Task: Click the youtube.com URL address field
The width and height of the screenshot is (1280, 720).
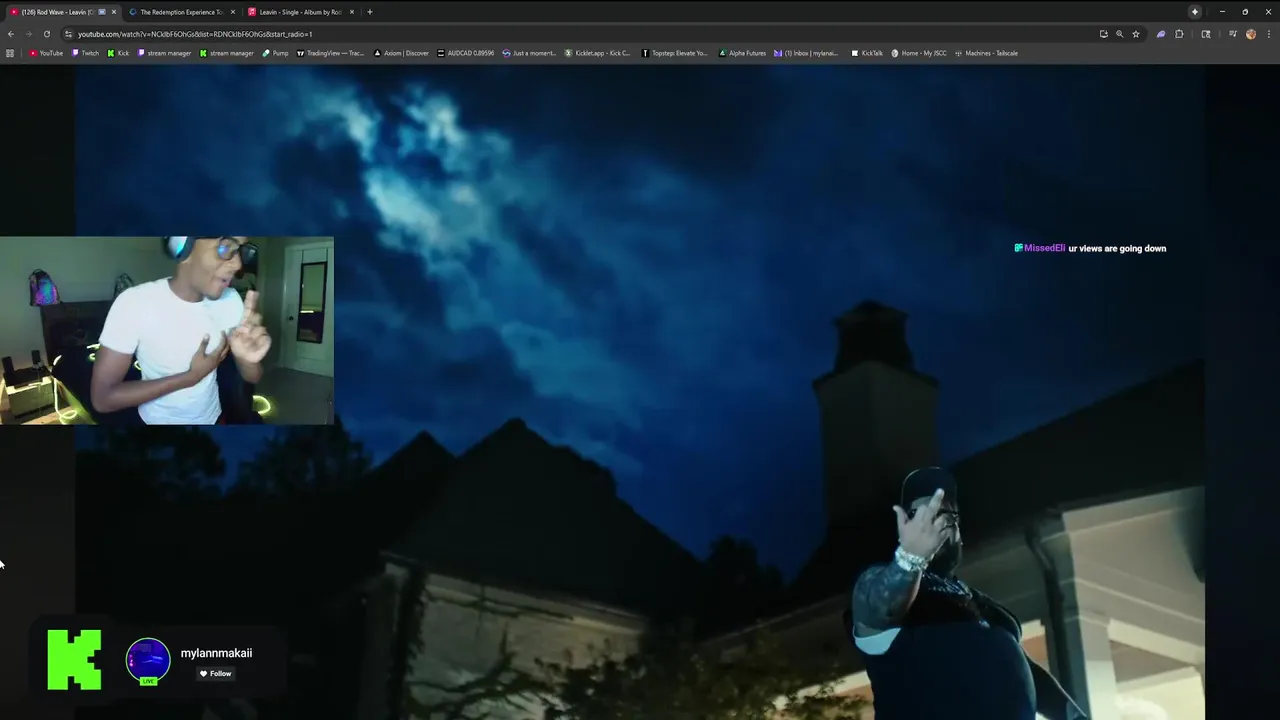Action: pyautogui.click(x=580, y=34)
